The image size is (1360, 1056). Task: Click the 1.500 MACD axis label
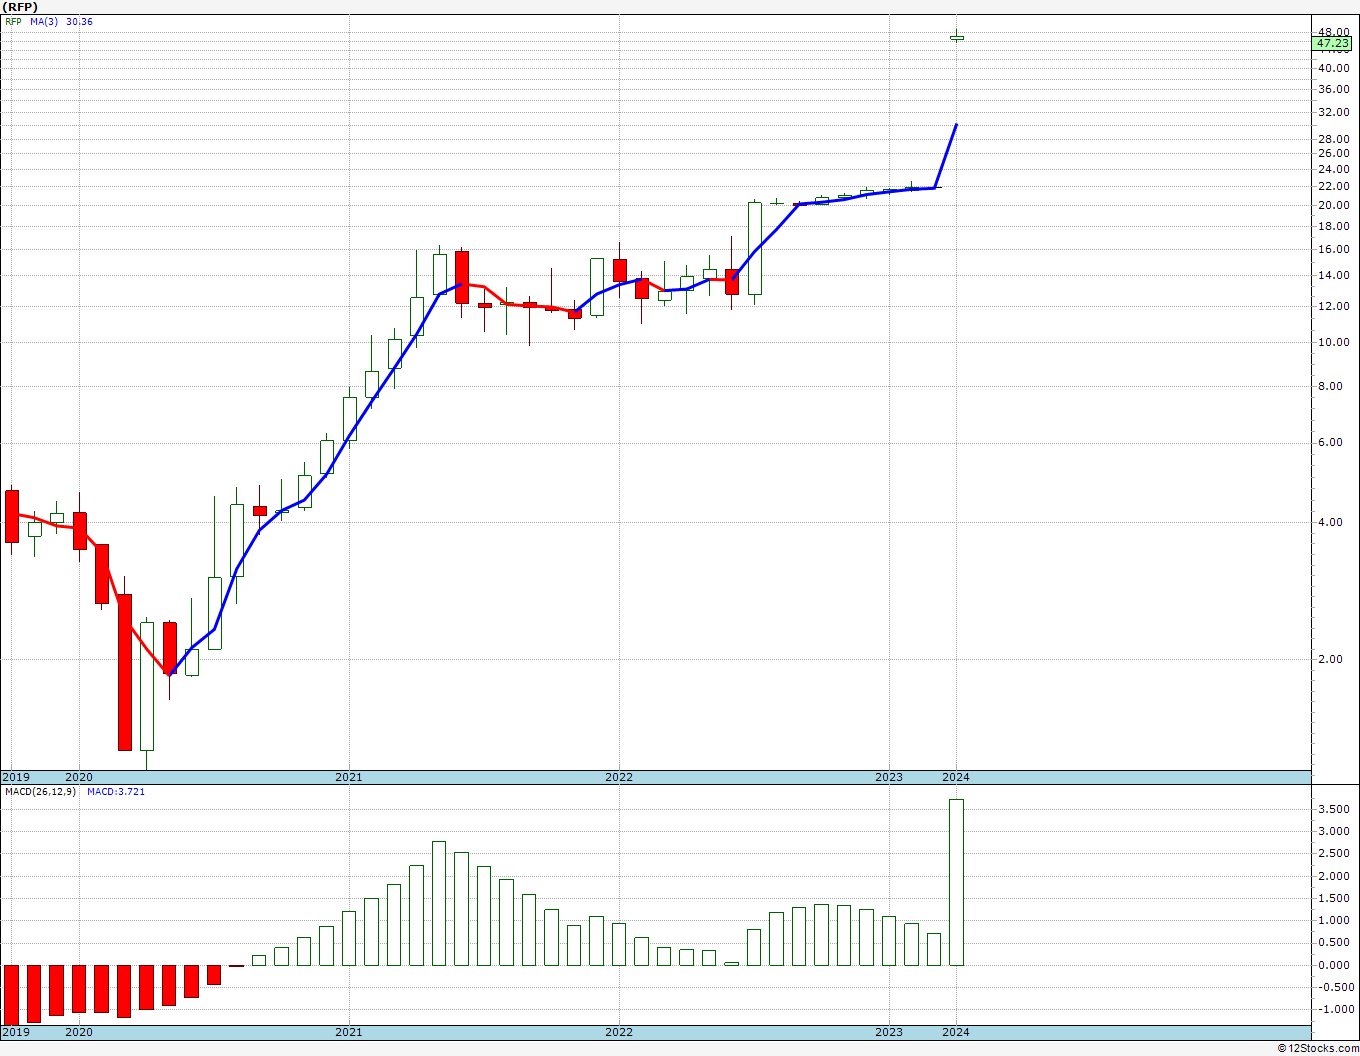tap(1333, 898)
